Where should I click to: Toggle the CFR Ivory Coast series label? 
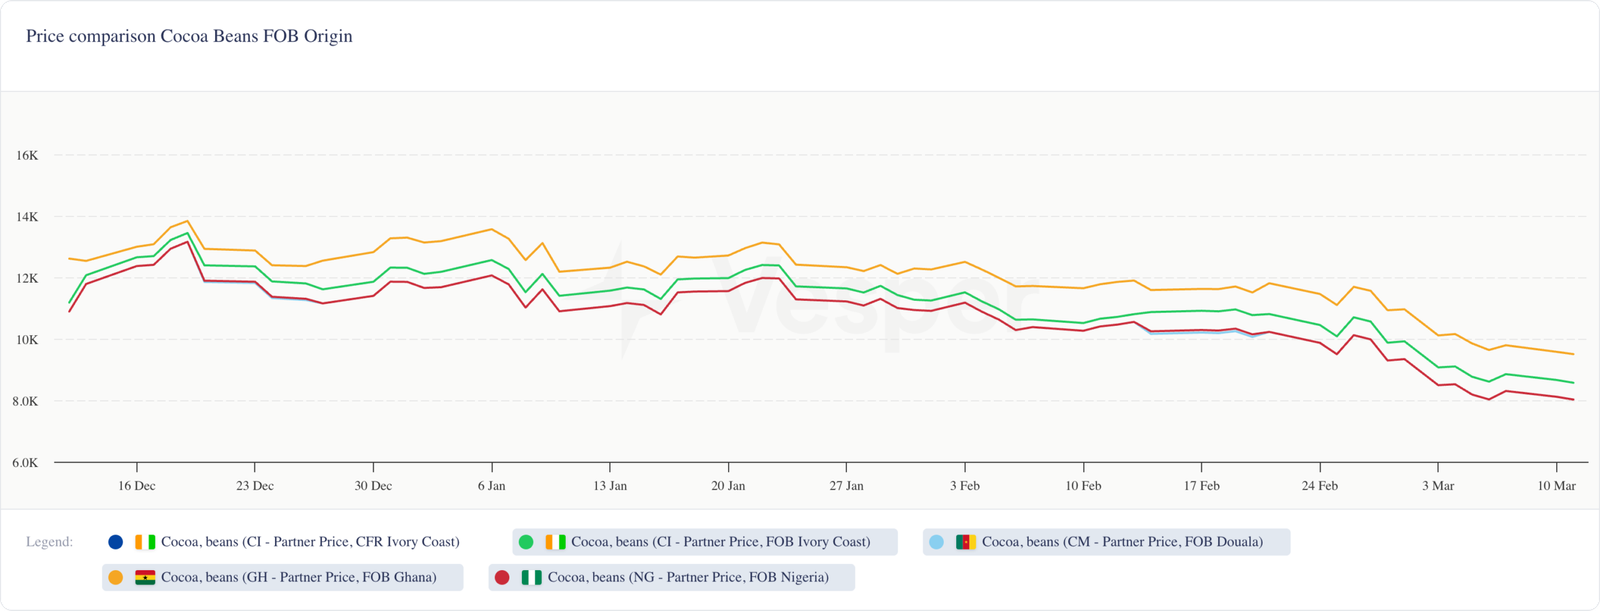pos(310,542)
